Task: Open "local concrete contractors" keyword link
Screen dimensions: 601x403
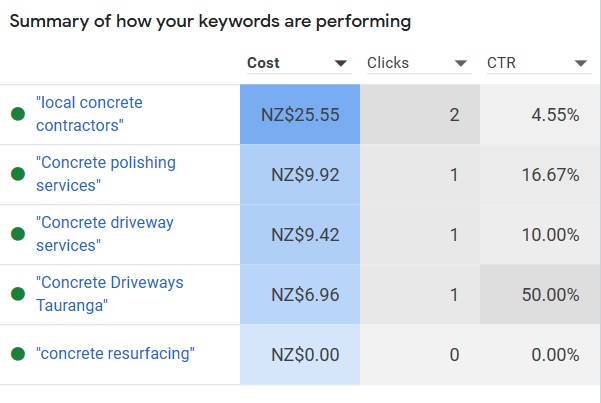Action: tap(89, 114)
